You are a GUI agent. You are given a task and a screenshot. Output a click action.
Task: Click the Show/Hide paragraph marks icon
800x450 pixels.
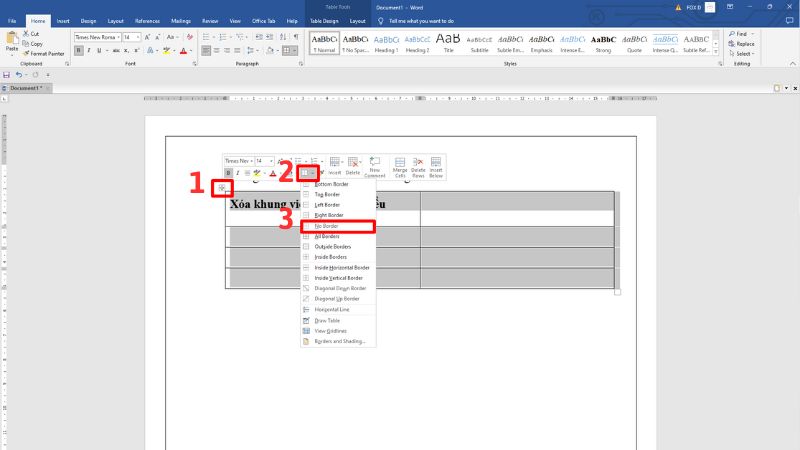point(296,36)
